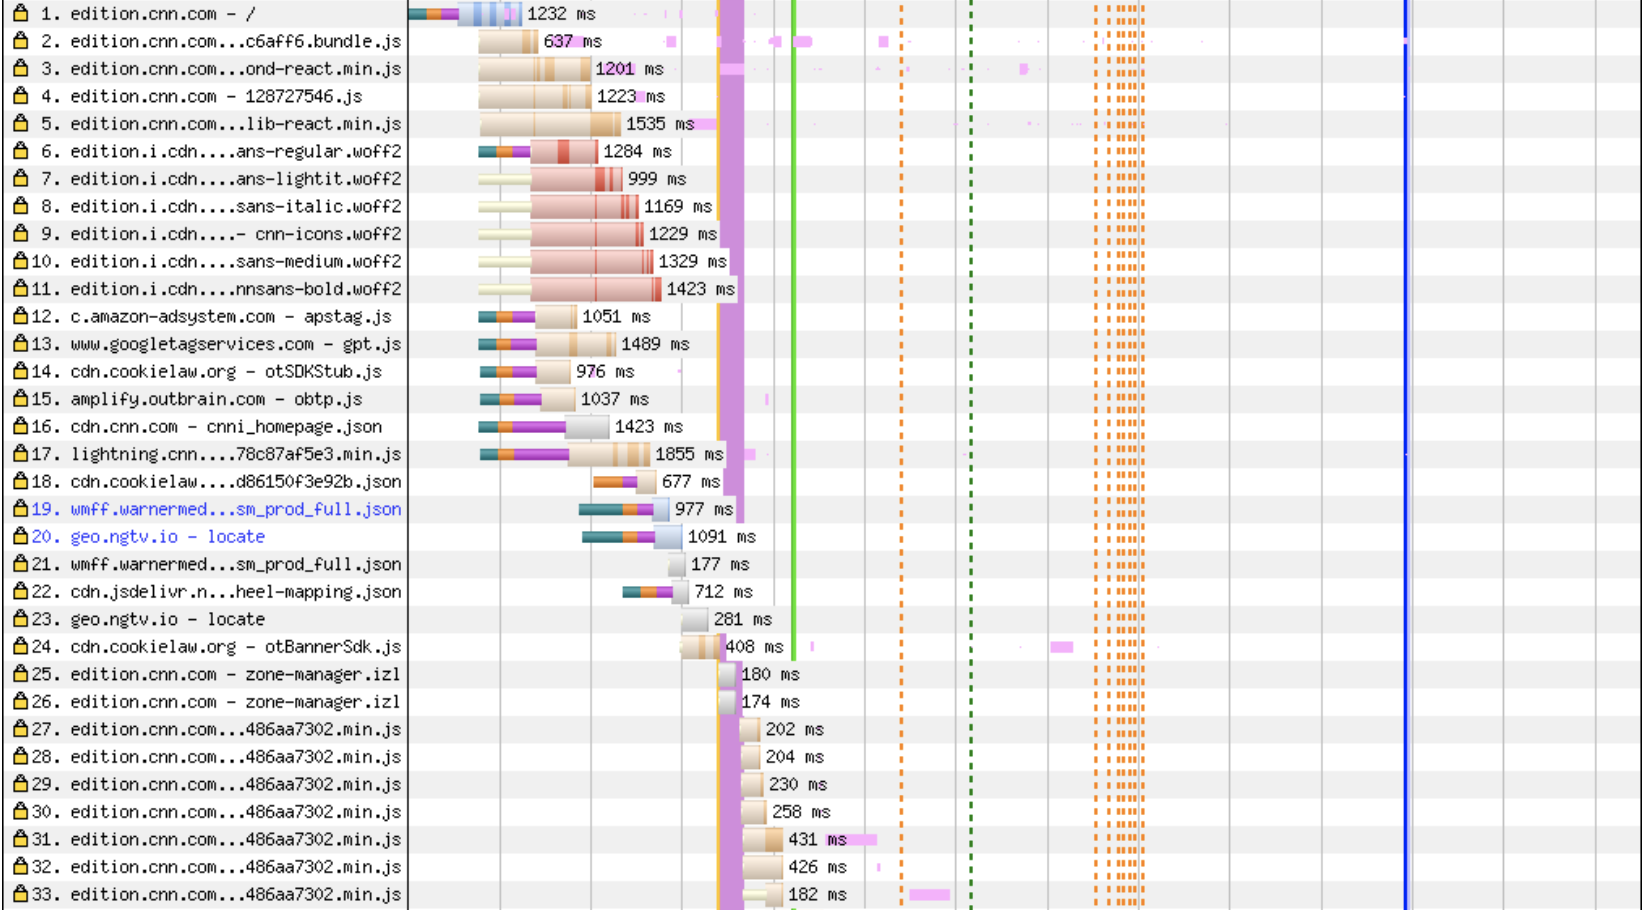Screen dimensions: 1644x910
Task: Click the lock icon beside 128727546.js request
Action: pyautogui.click(x=20, y=96)
